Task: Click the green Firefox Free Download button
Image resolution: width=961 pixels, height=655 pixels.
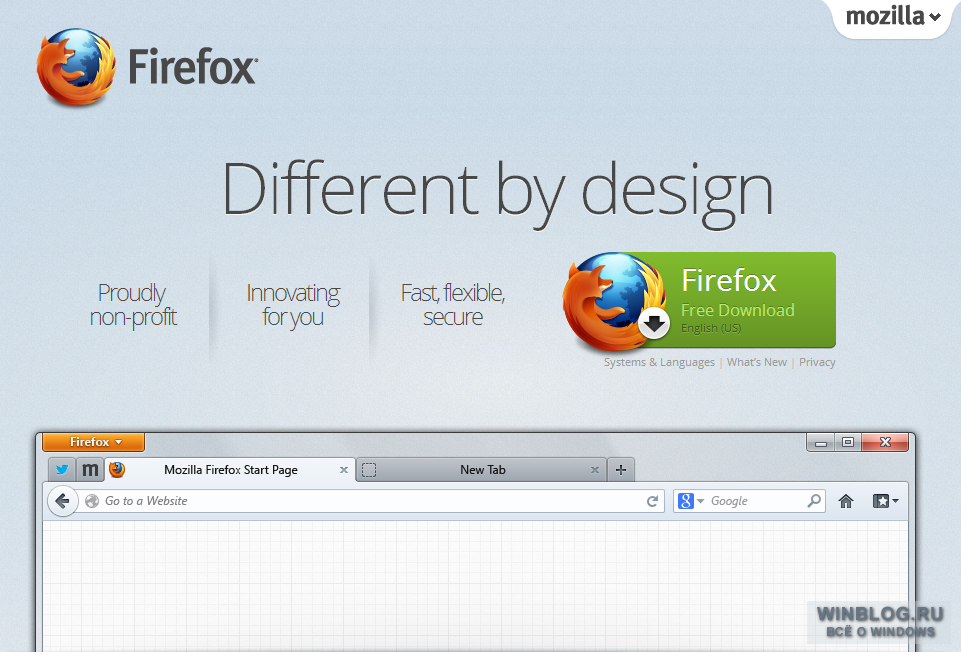Action: point(699,301)
